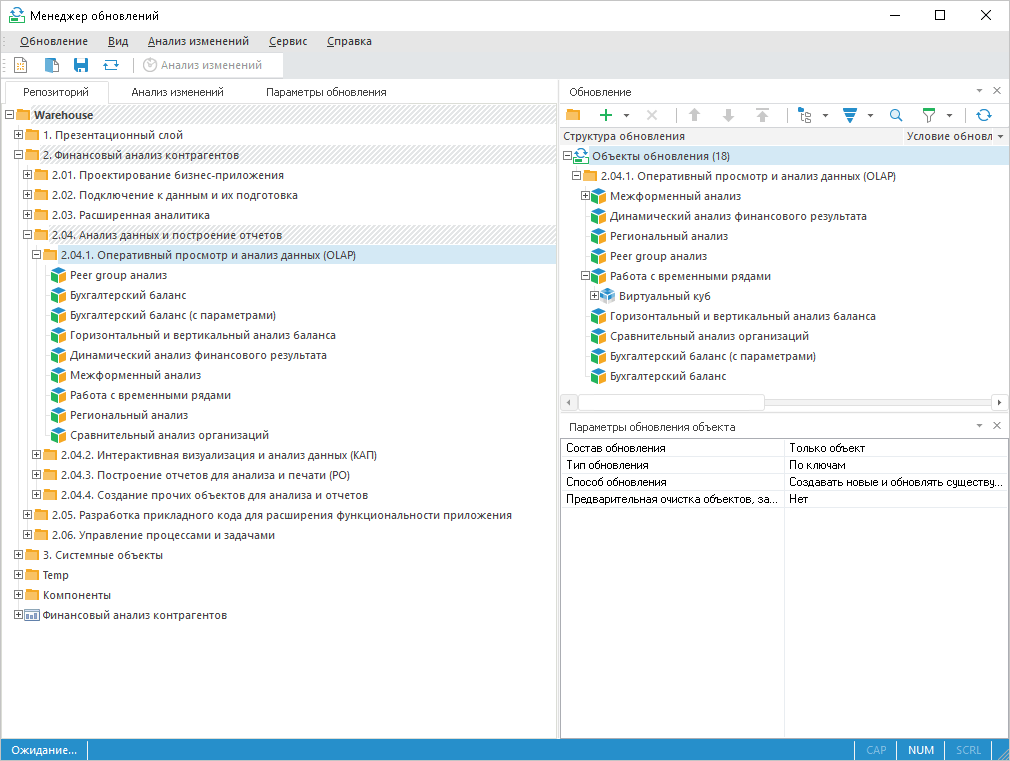This screenshot has width=1010, height=761.
Task: Click the green plus add object icon
Action: click(x=605, y=115)
